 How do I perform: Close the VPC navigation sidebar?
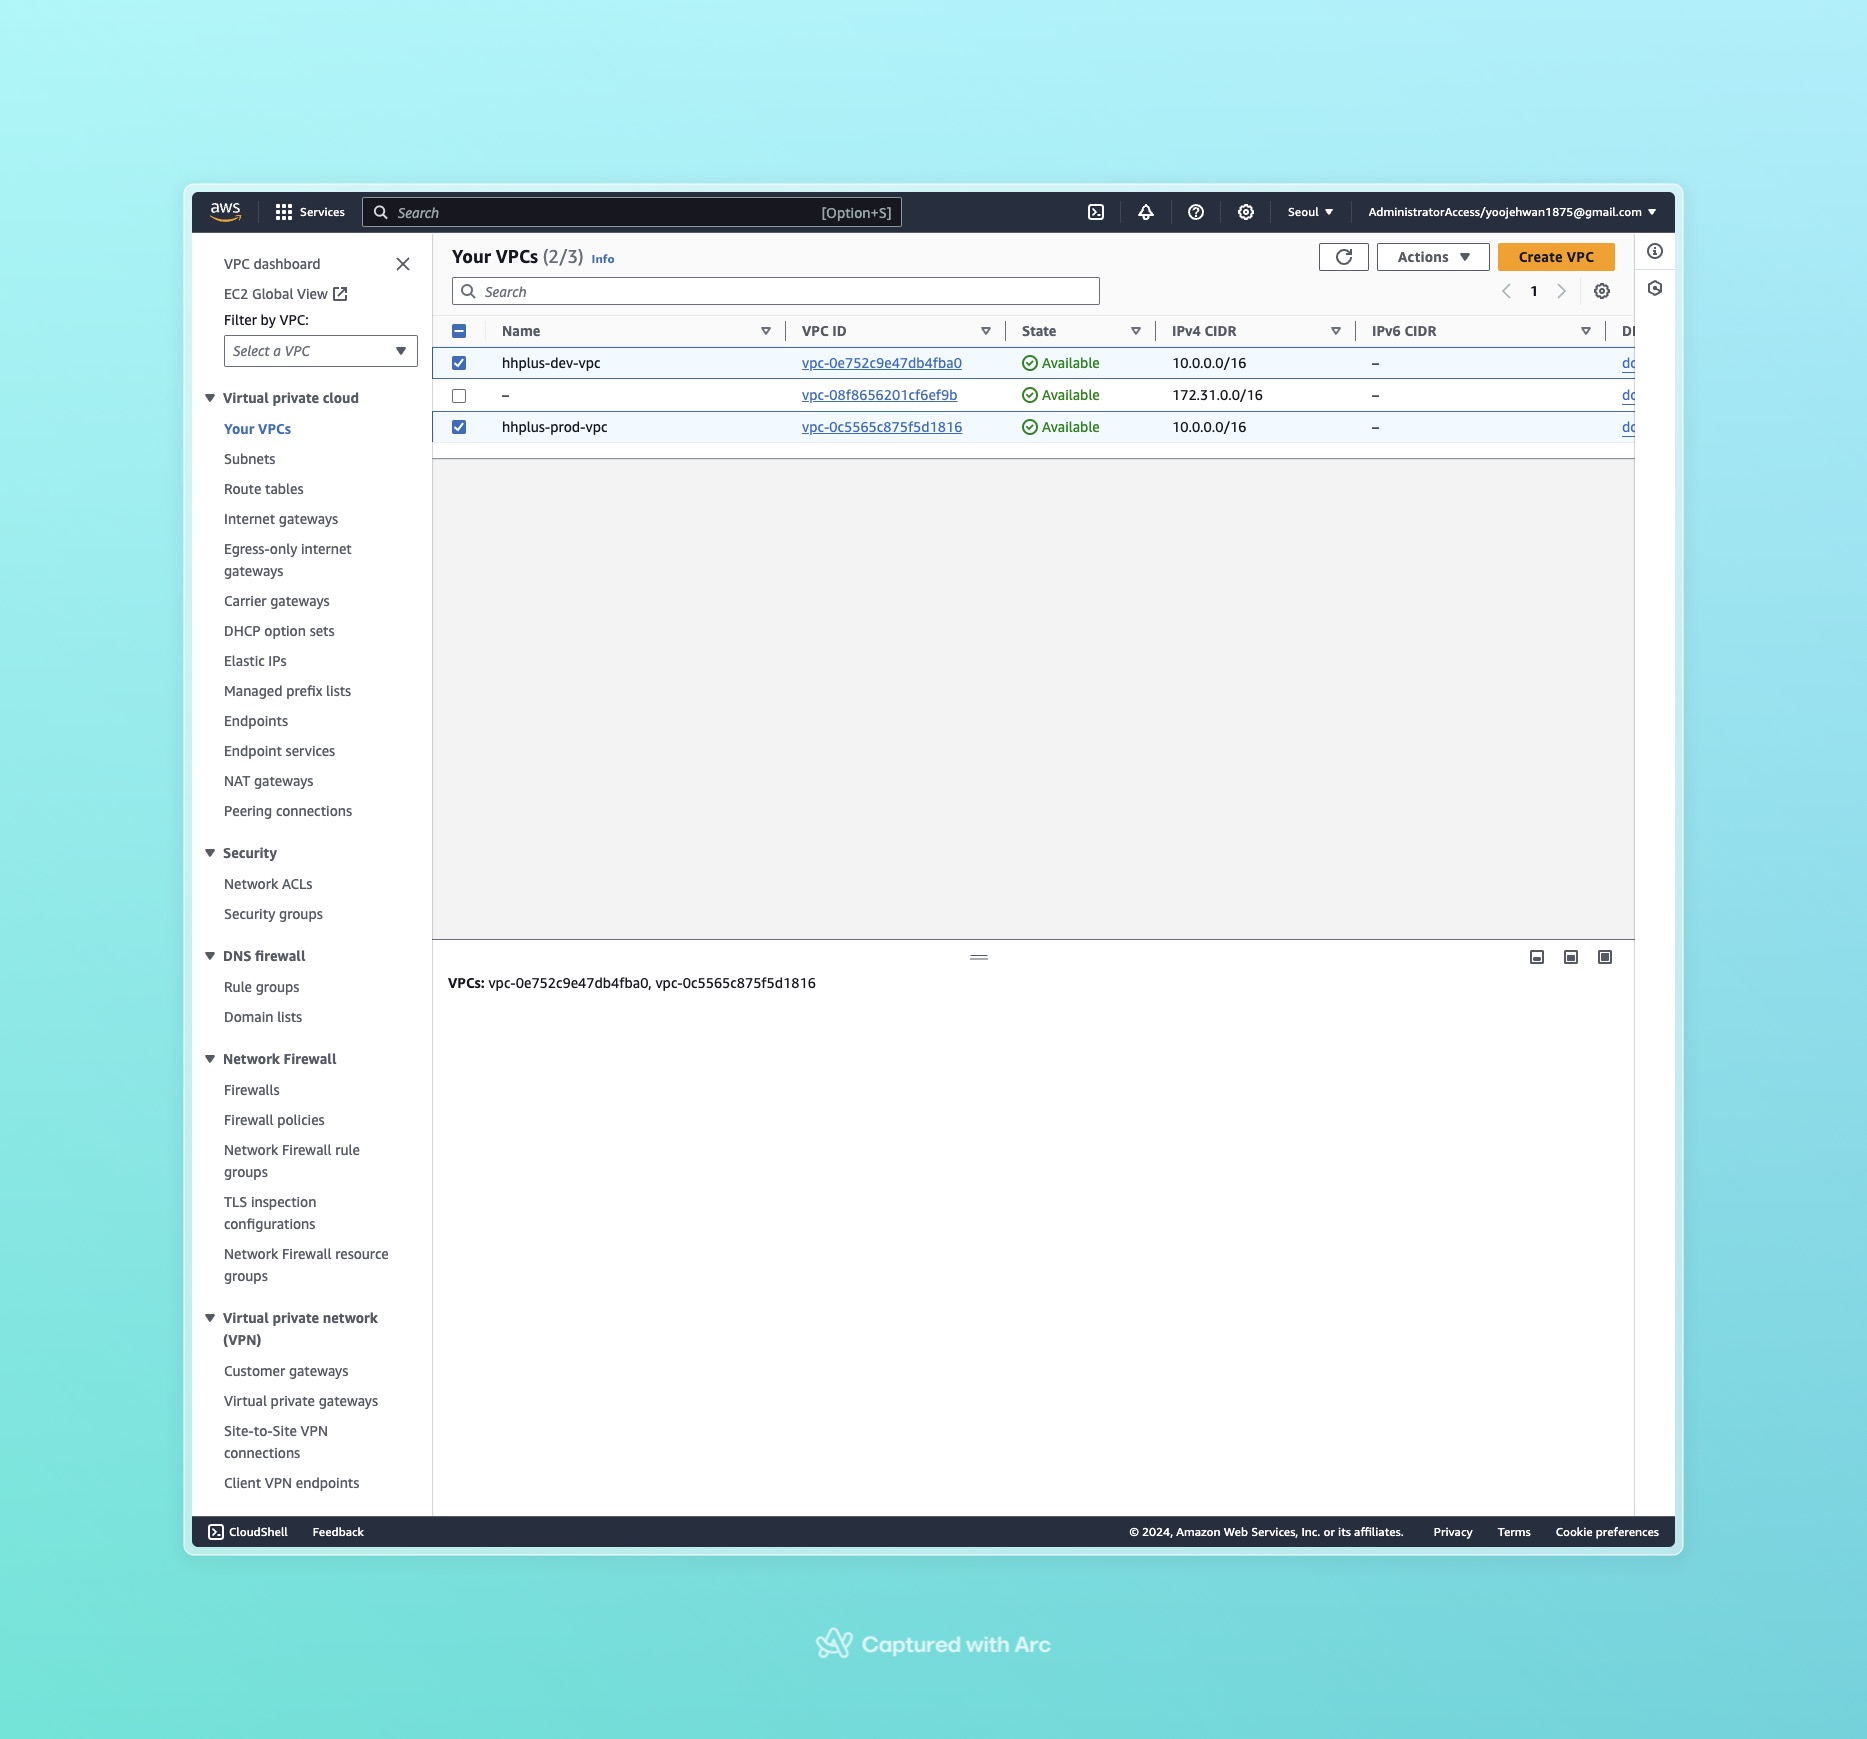click(x=403, y=264)
